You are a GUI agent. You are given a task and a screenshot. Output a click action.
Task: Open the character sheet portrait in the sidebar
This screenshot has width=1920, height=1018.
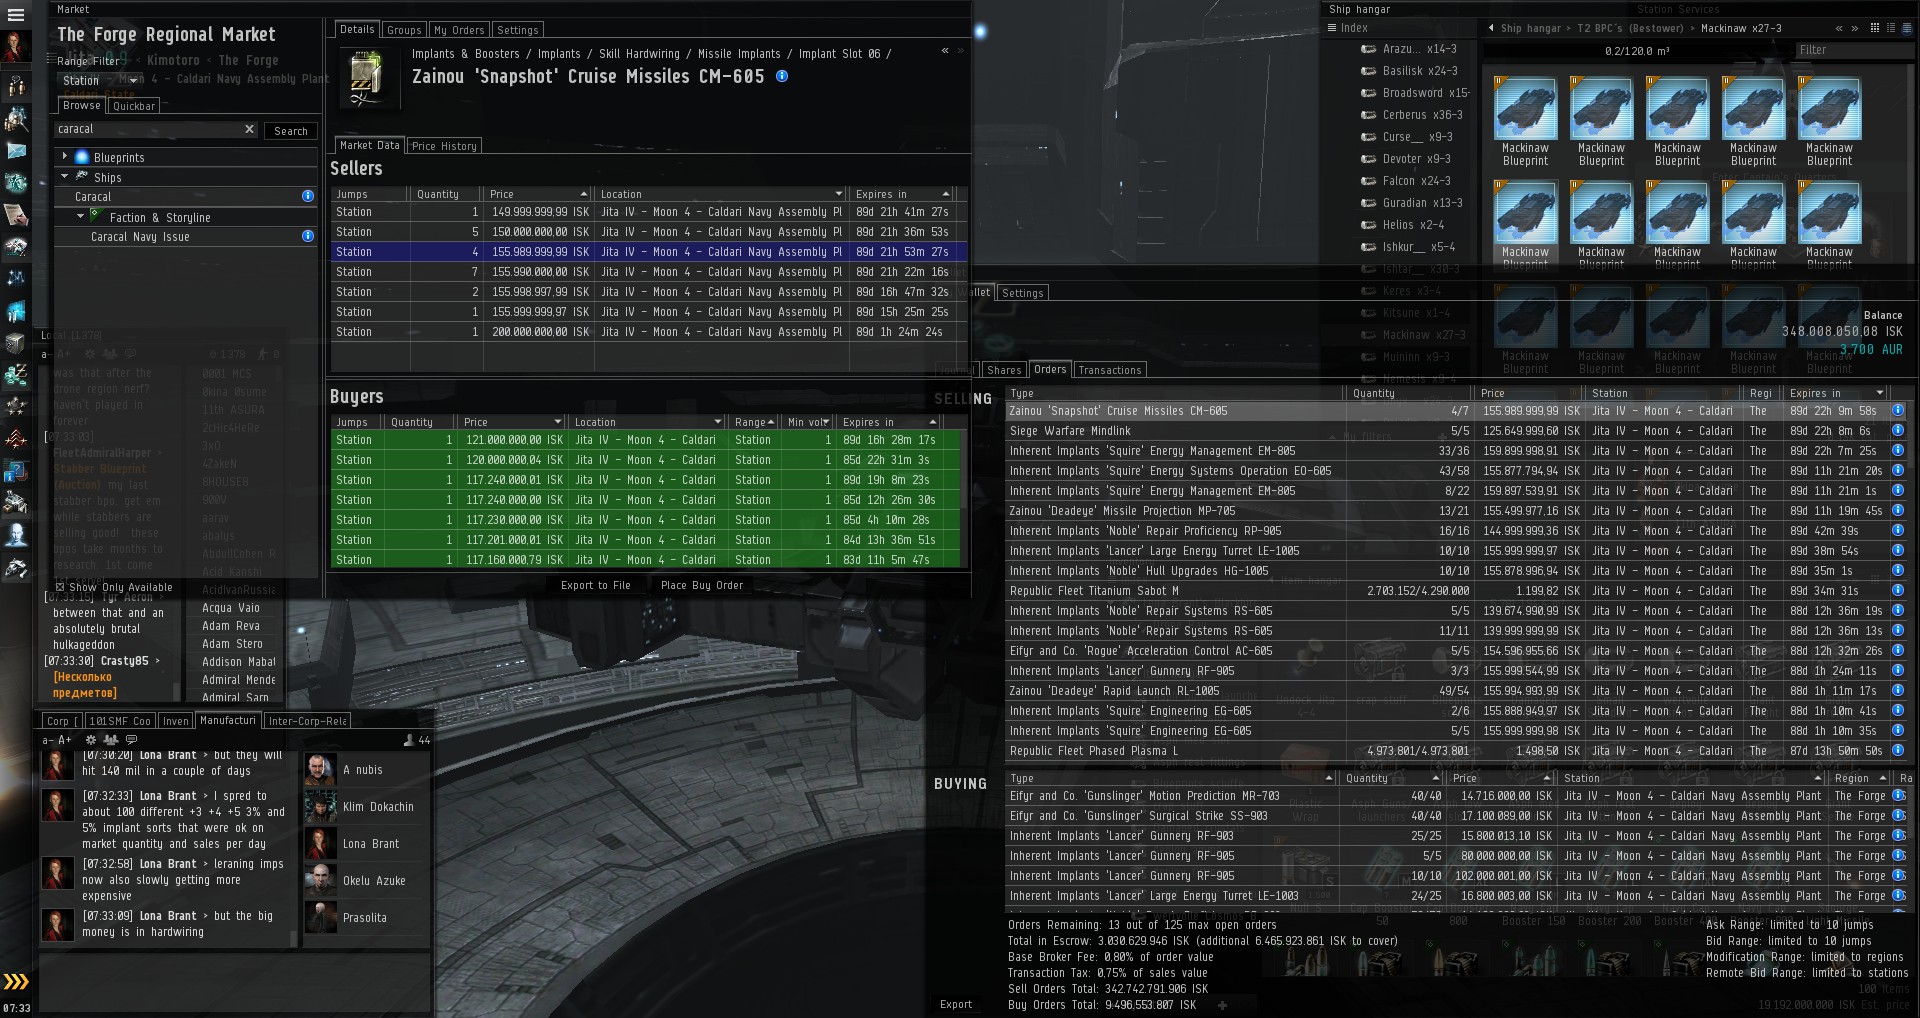[16, 47]
